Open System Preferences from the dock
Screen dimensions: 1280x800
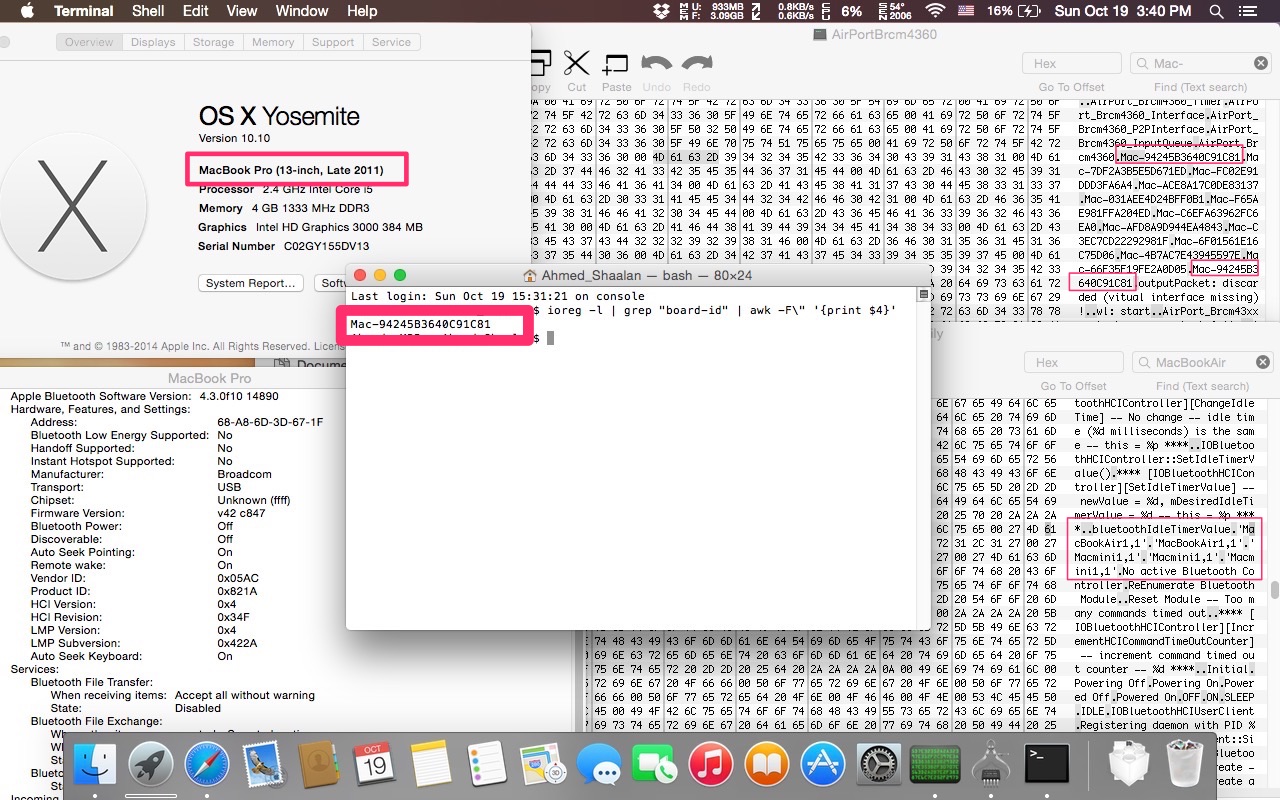pyautogui.click(x=881, y=766)
